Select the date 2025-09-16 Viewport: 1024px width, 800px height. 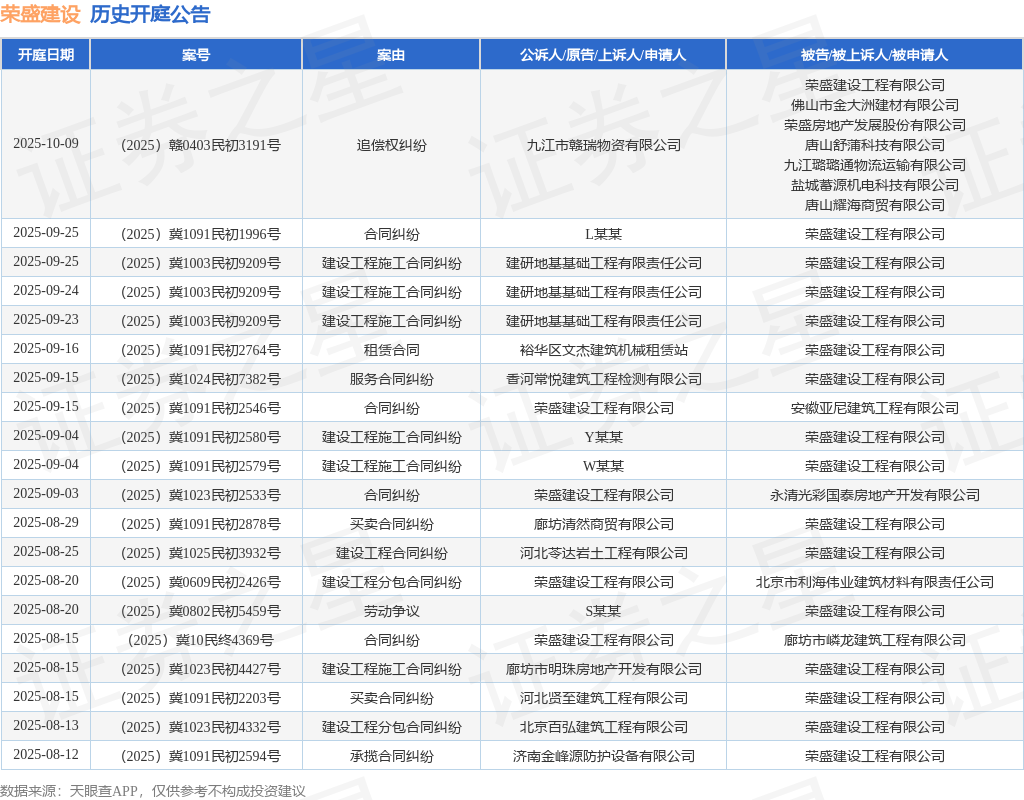(46, 349)
